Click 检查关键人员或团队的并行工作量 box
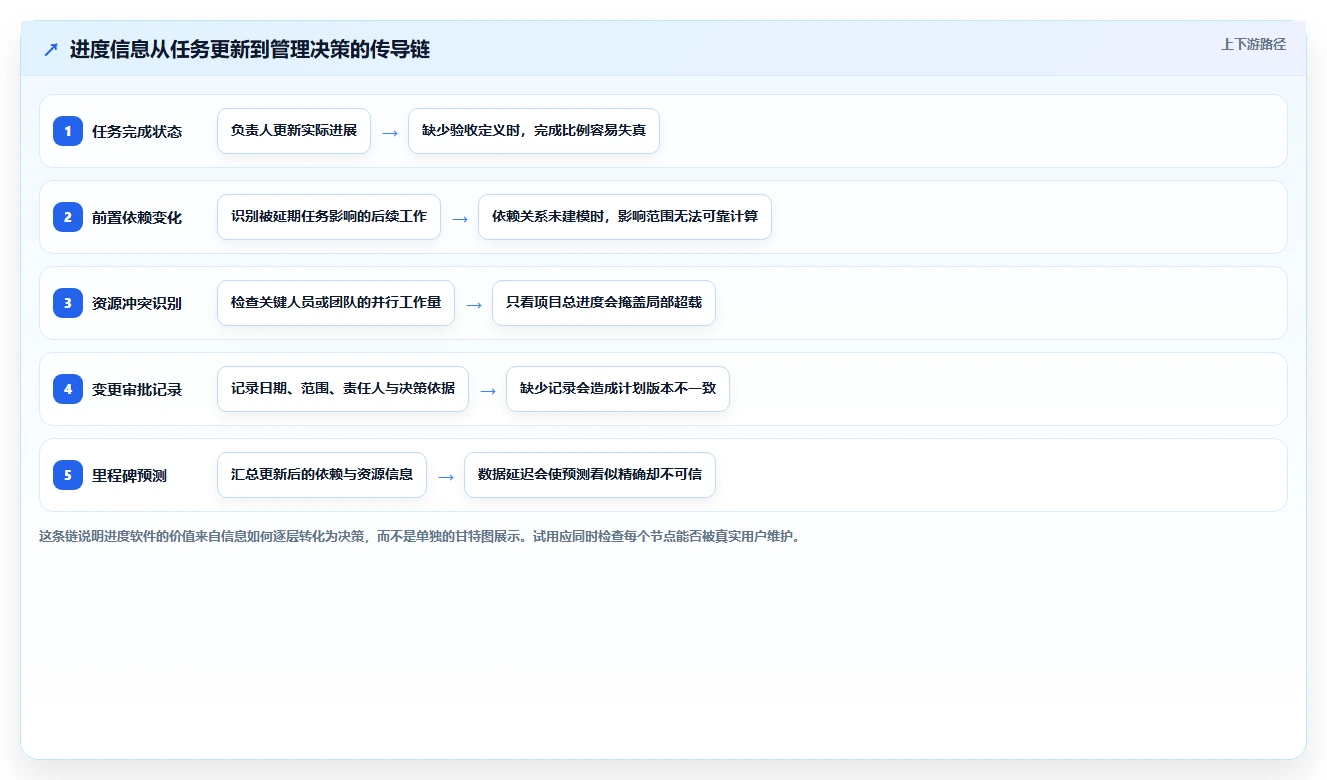This screenshot has width=1327, height=780. pyautogui.click(x=336, y=303)
